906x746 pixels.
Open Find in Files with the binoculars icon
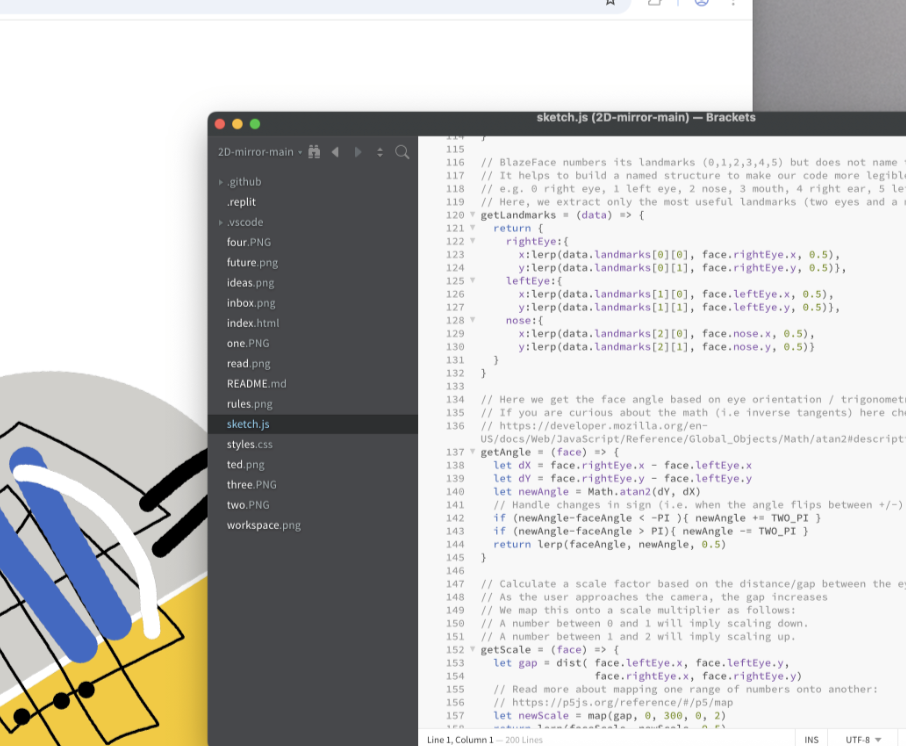tap(315, 151)
